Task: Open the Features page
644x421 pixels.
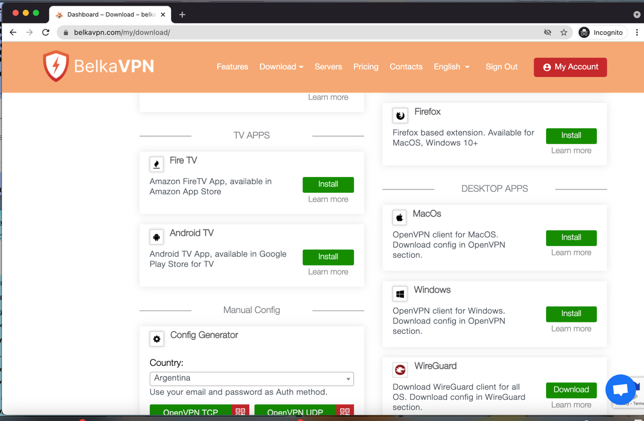Action: pyautogui.click(x=232, y=67)
